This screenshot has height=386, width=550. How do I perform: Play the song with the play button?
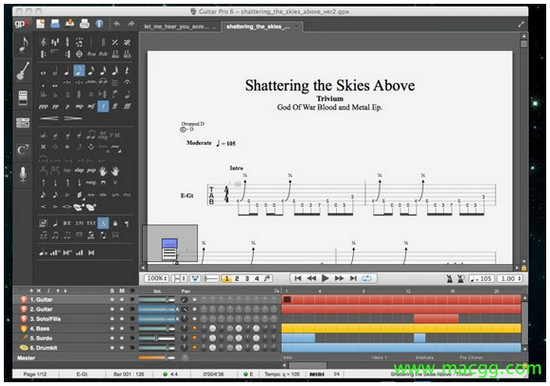[325, 278]
